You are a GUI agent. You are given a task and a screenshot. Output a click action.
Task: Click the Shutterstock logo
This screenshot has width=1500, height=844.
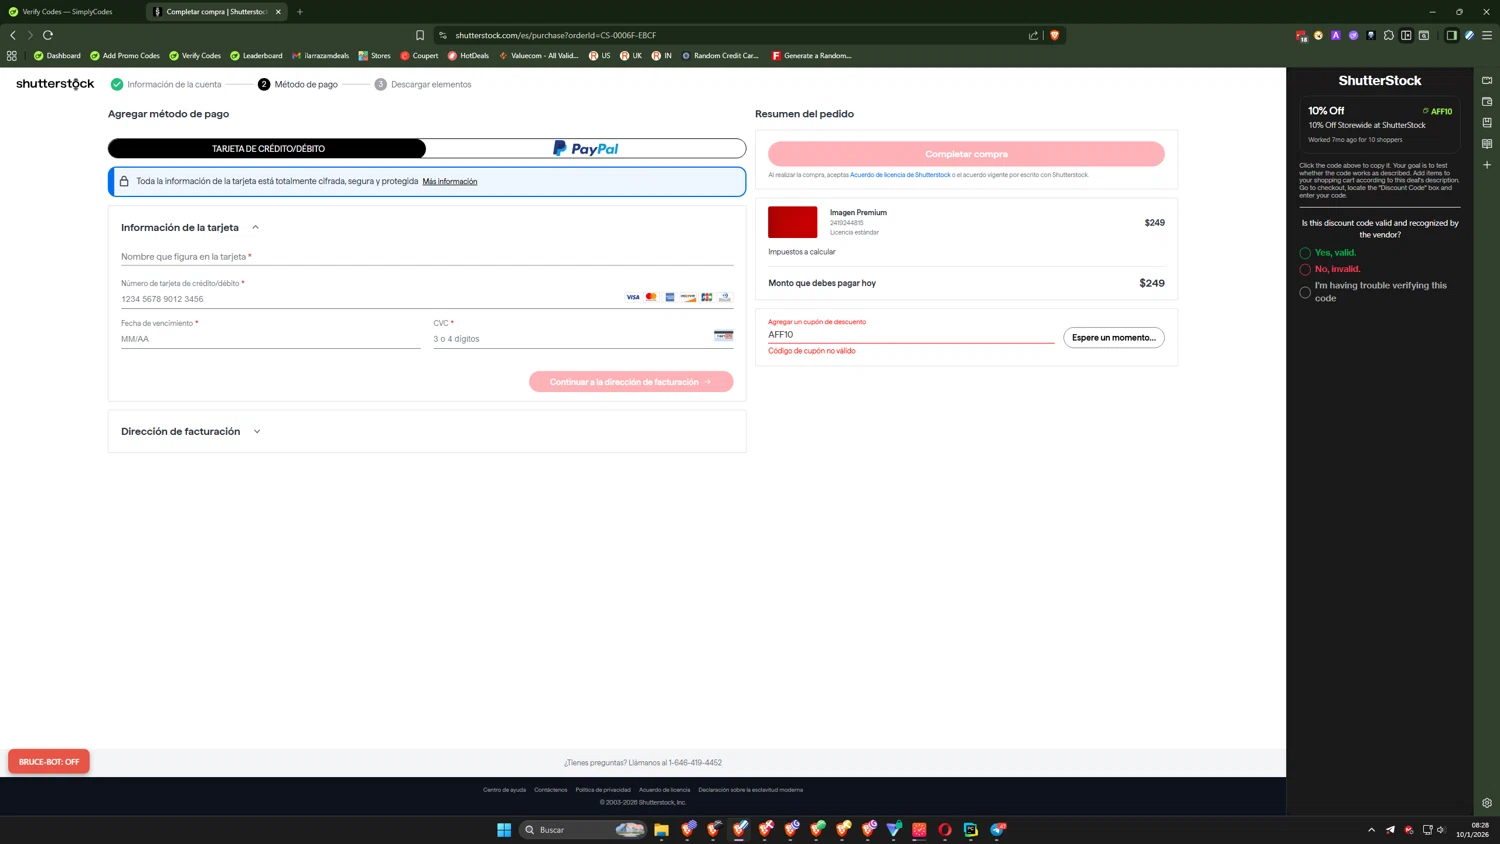tap(55, 84)
